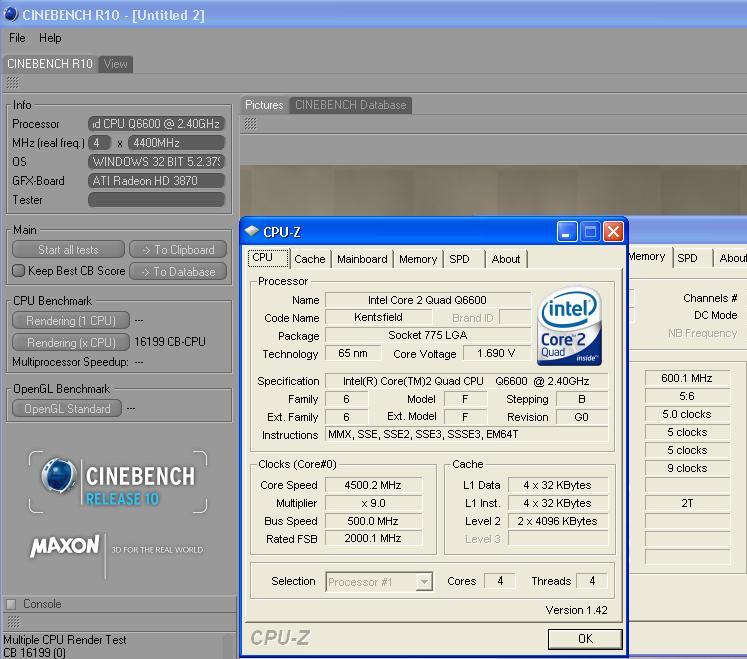Click the grip handle below Console checkbox
747x659 pixels.
pos(13,621)
